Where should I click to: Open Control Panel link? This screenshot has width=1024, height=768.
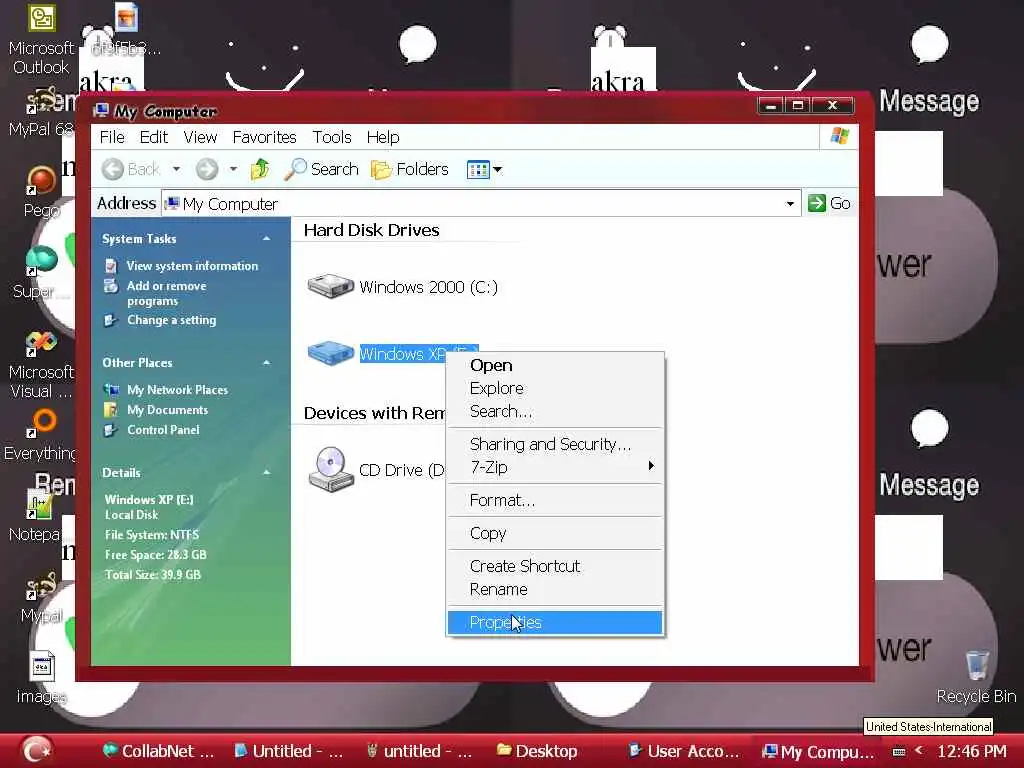pyautogui.click(x=163, y=430)
